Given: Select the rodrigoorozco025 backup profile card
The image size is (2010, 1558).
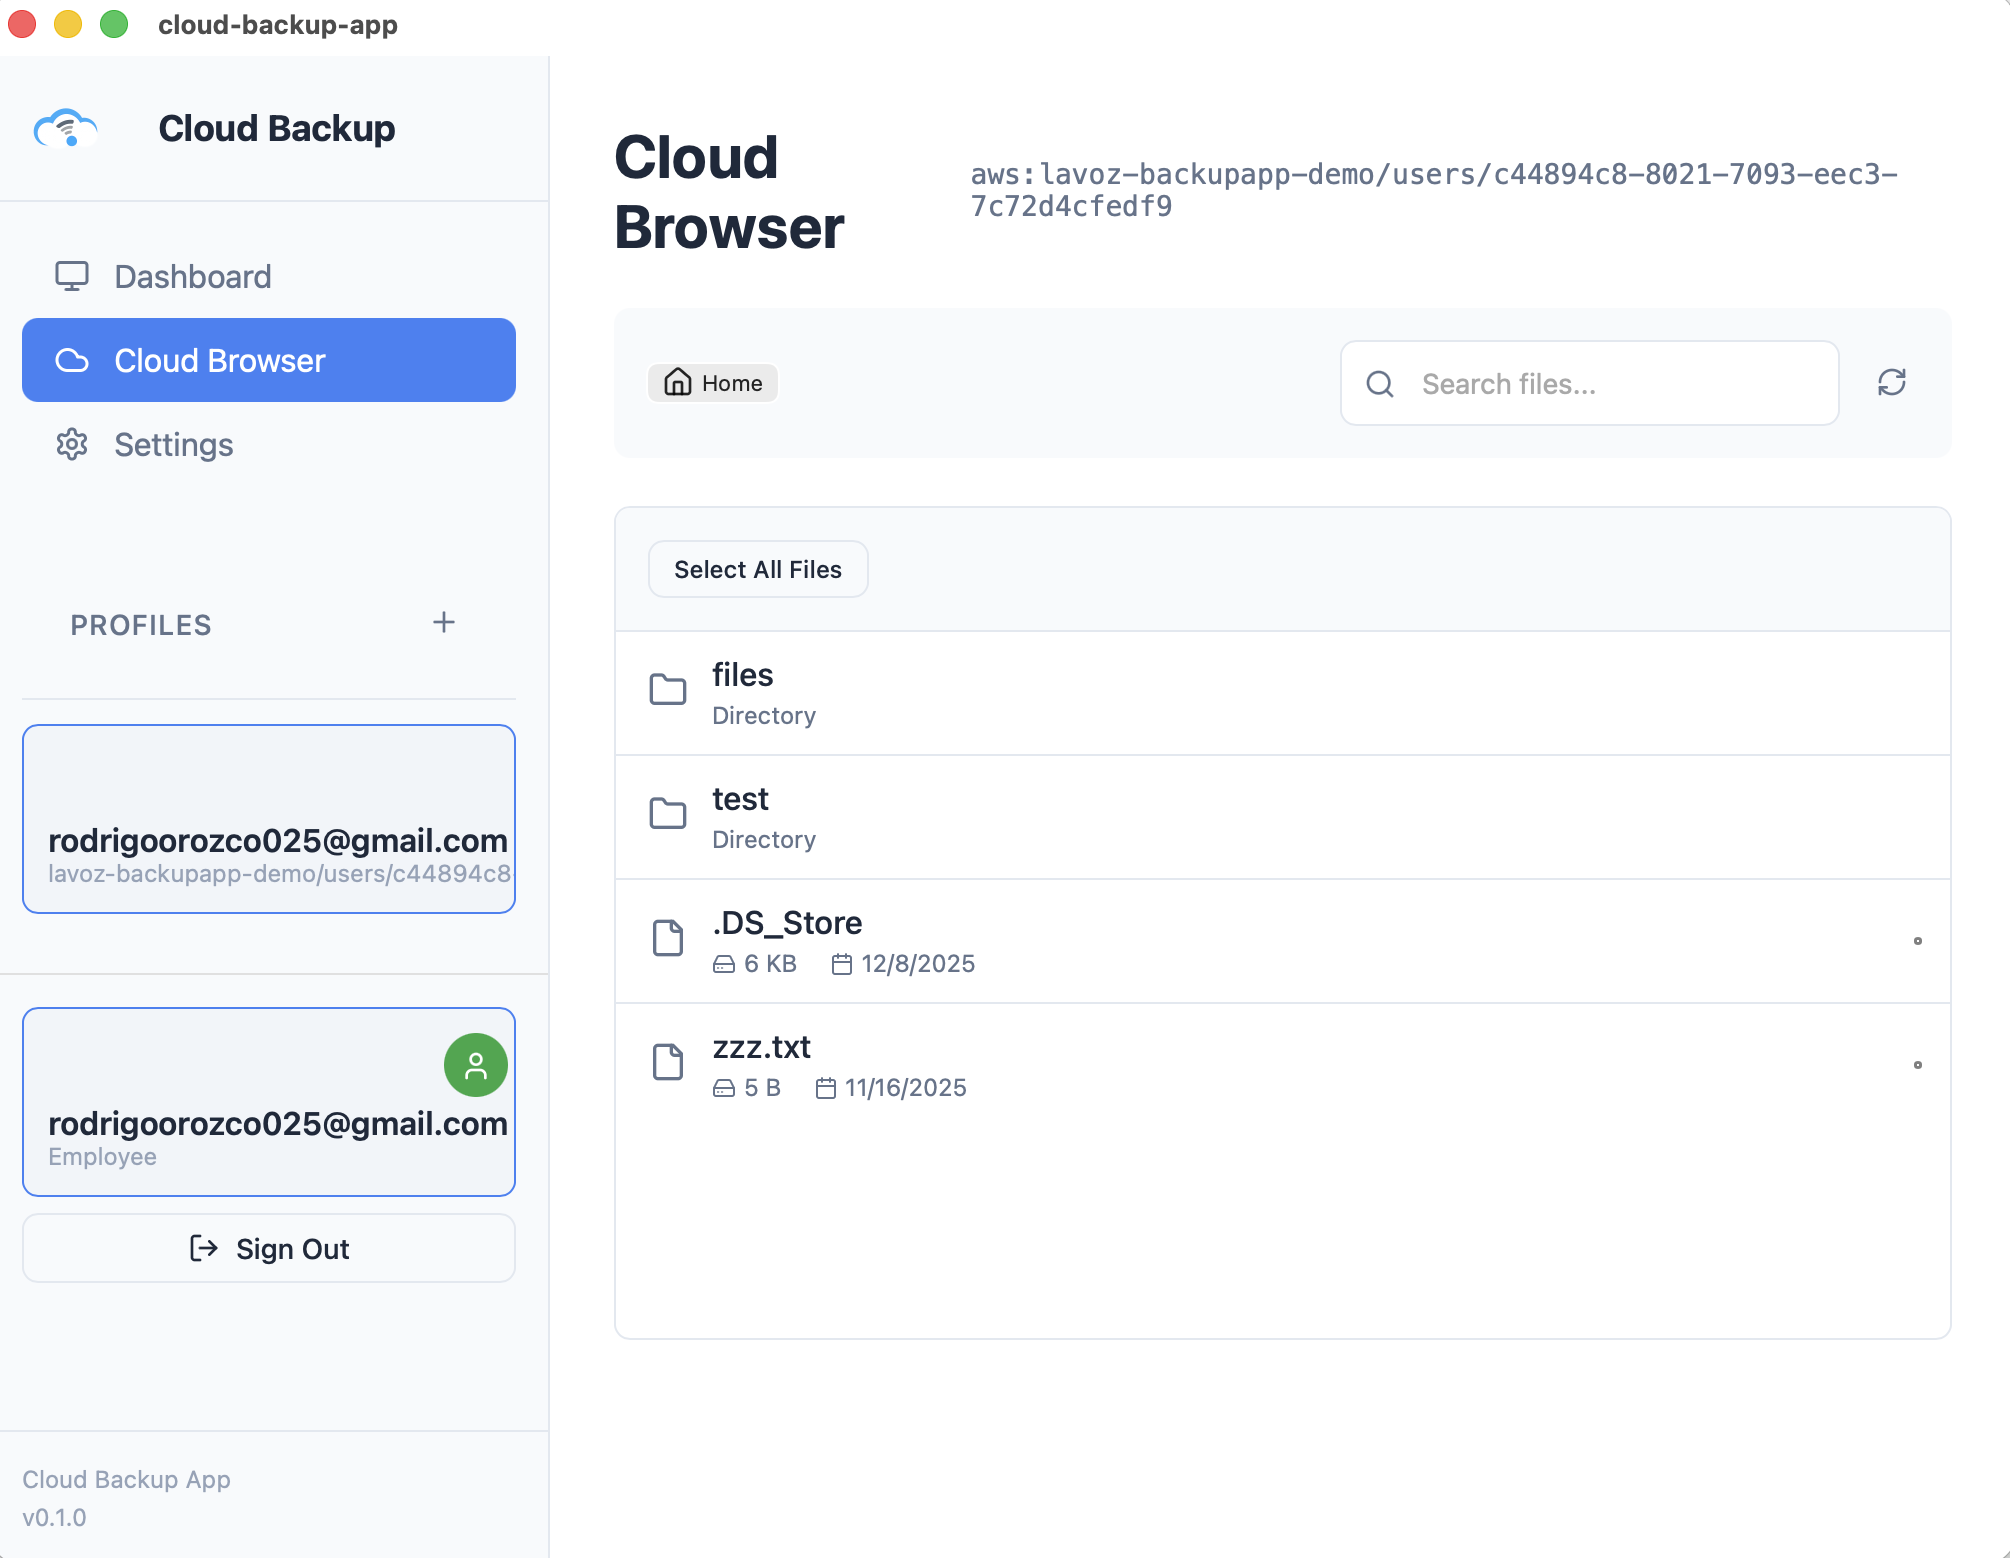Looking at the screenshot, I should [x=268, y=819].
